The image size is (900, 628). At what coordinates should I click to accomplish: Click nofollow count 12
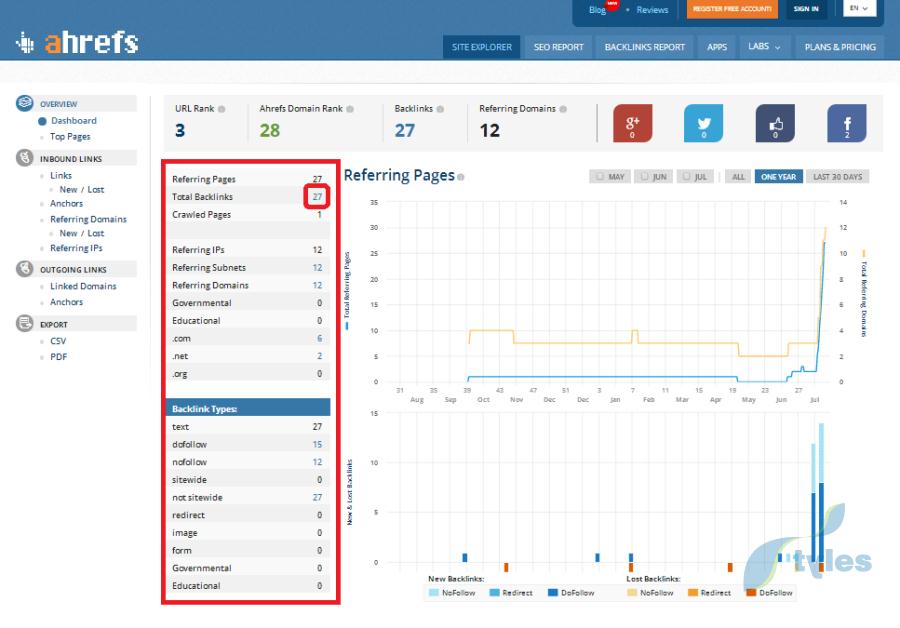[317, 462]
